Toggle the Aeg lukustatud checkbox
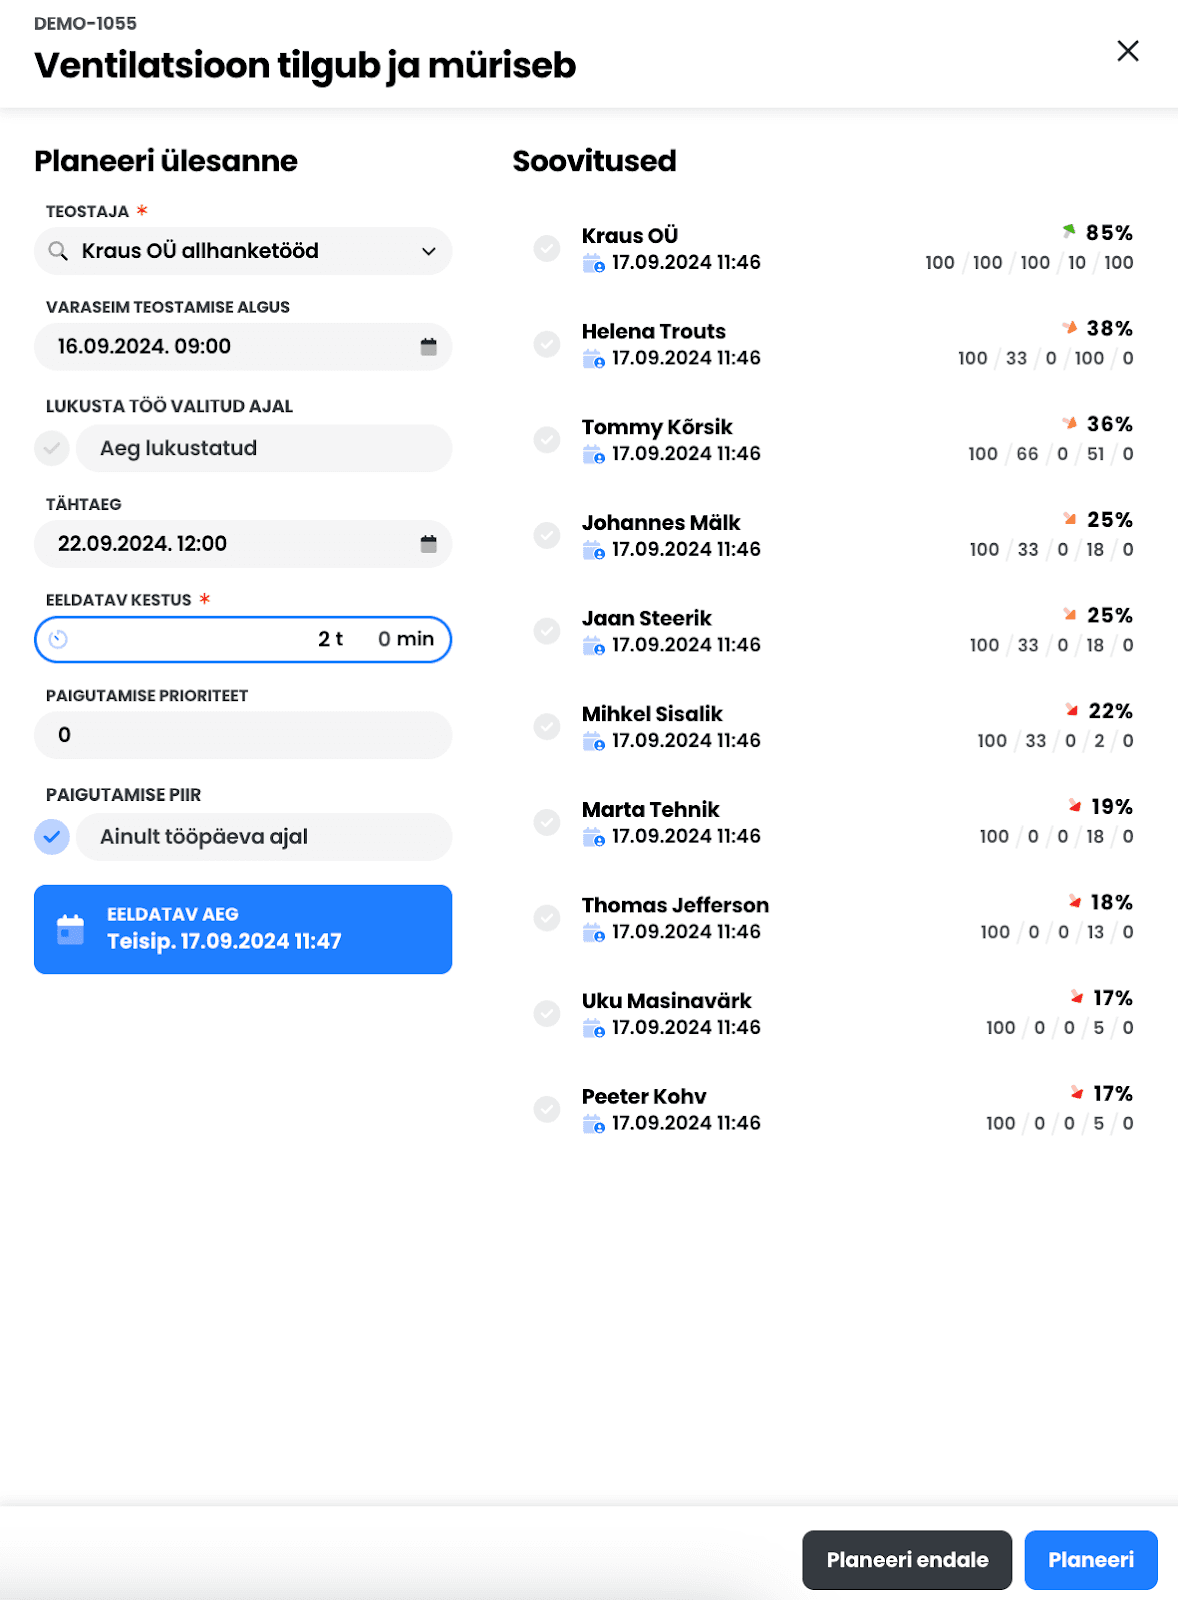 (x=52, y=448)
